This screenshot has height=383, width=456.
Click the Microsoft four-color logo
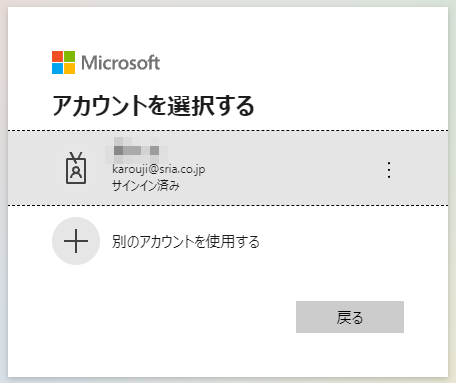pos(63,62)
